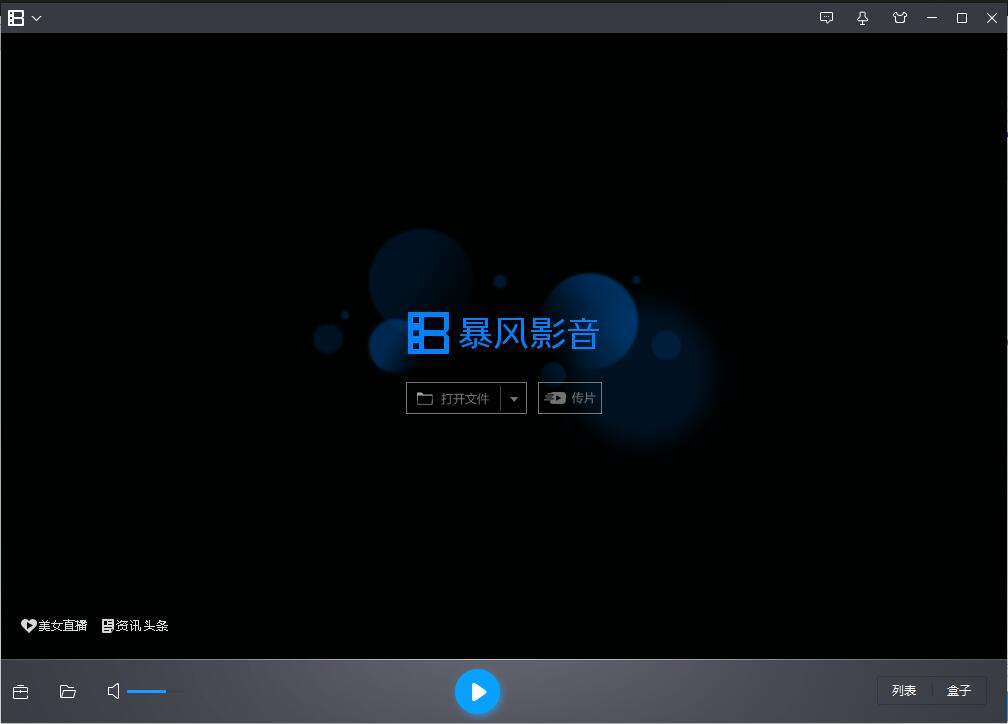
Task: Click the 传片 button
Action: [x=570, y=398]
